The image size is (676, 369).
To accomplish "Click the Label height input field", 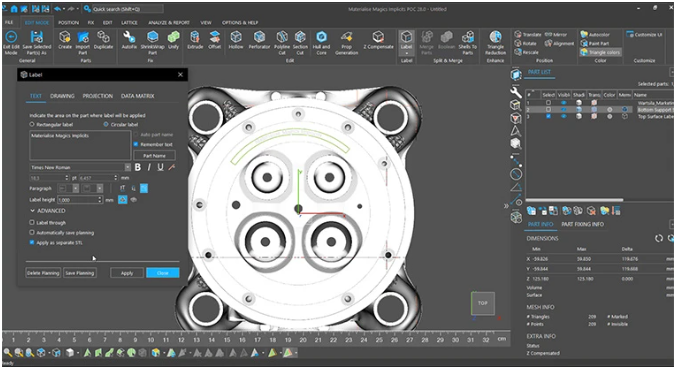I will 80,200.
